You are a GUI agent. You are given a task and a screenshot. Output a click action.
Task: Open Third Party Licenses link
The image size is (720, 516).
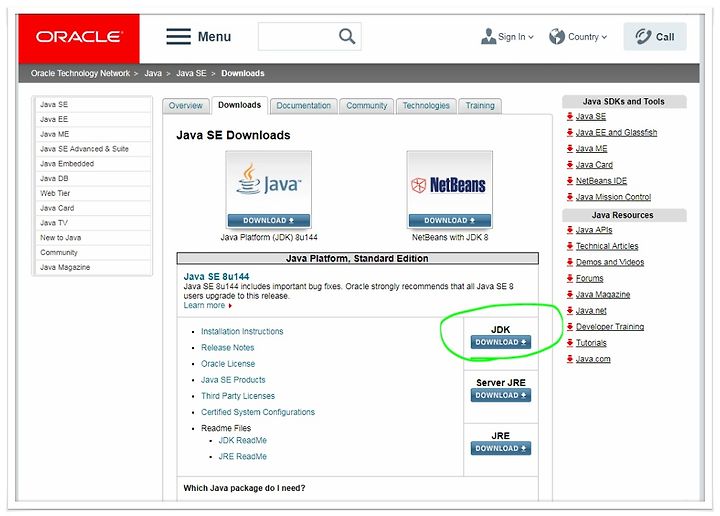point(238,396)
